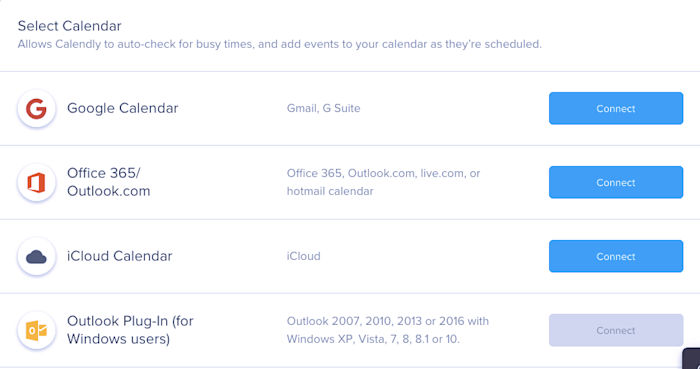
Task: Click the 'Outlook 2007, 2010, 2013' description line
Action: click(x=388, y=321)
